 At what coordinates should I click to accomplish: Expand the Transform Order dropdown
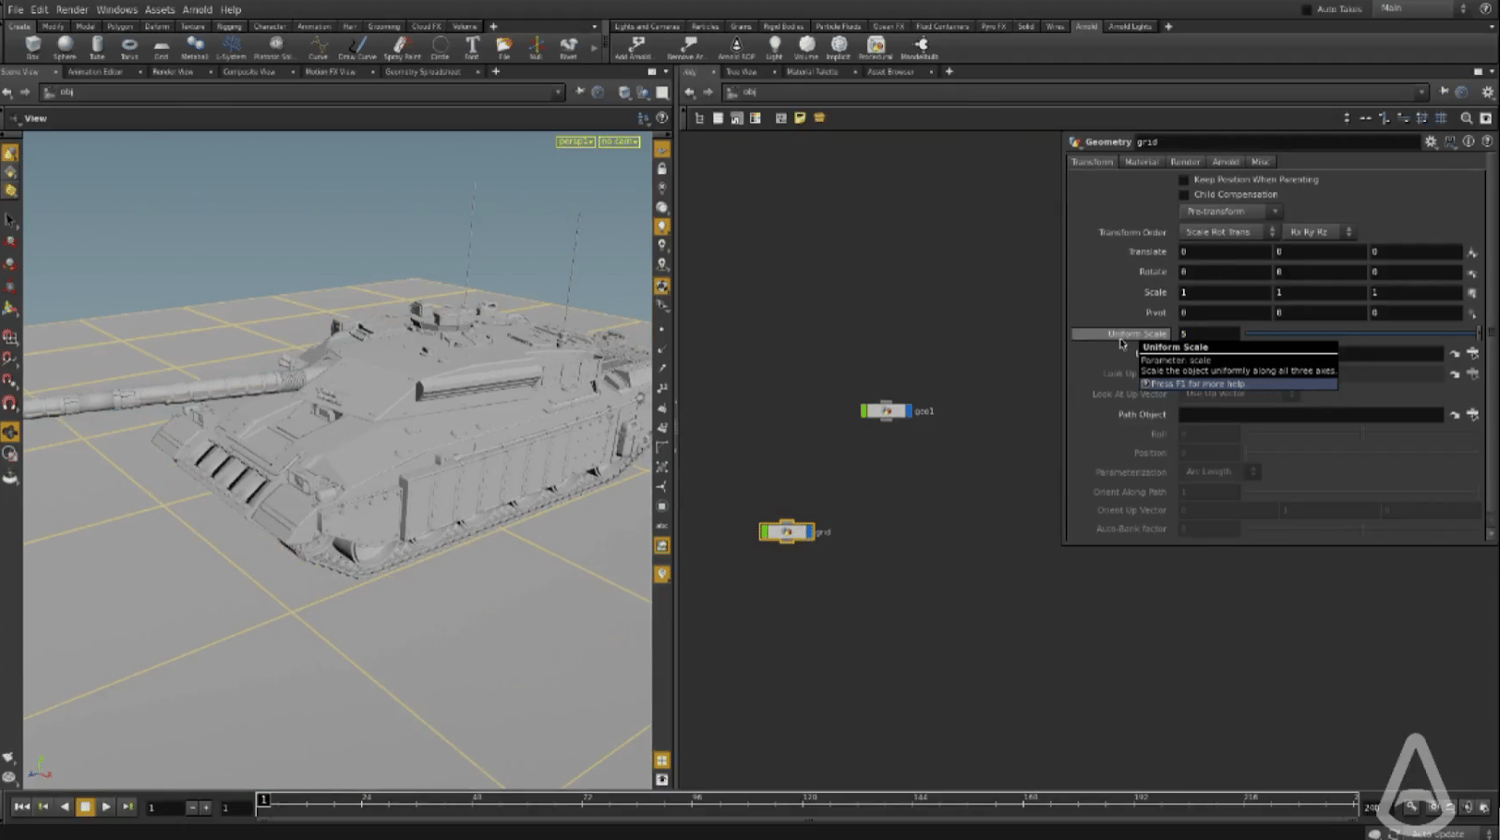1229,232
